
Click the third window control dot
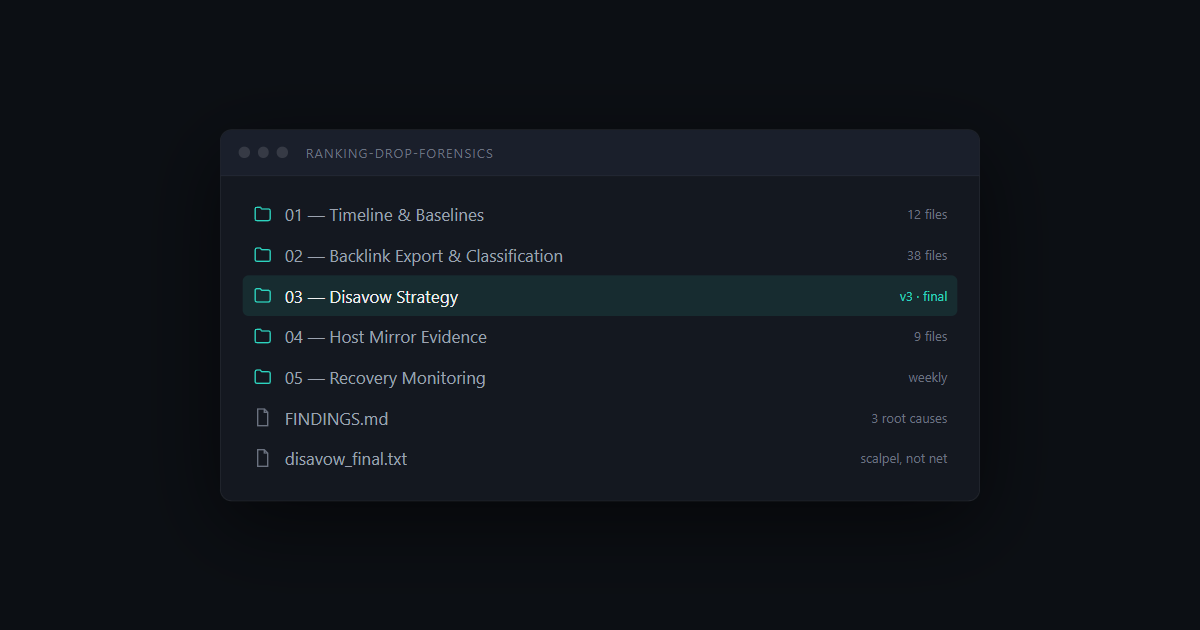click(282, 152)
